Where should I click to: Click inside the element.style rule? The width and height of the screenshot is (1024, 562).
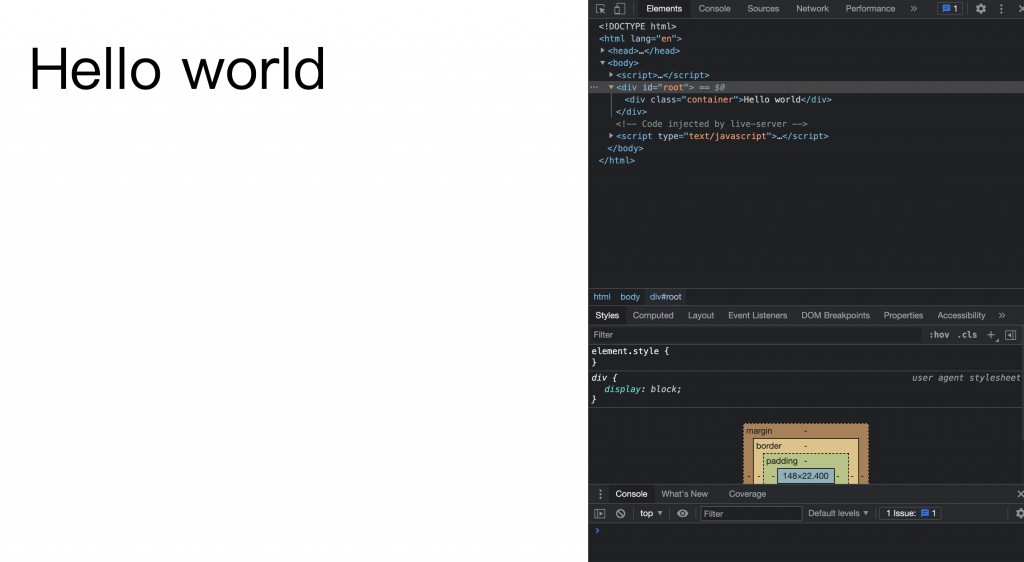click(805, 356)
